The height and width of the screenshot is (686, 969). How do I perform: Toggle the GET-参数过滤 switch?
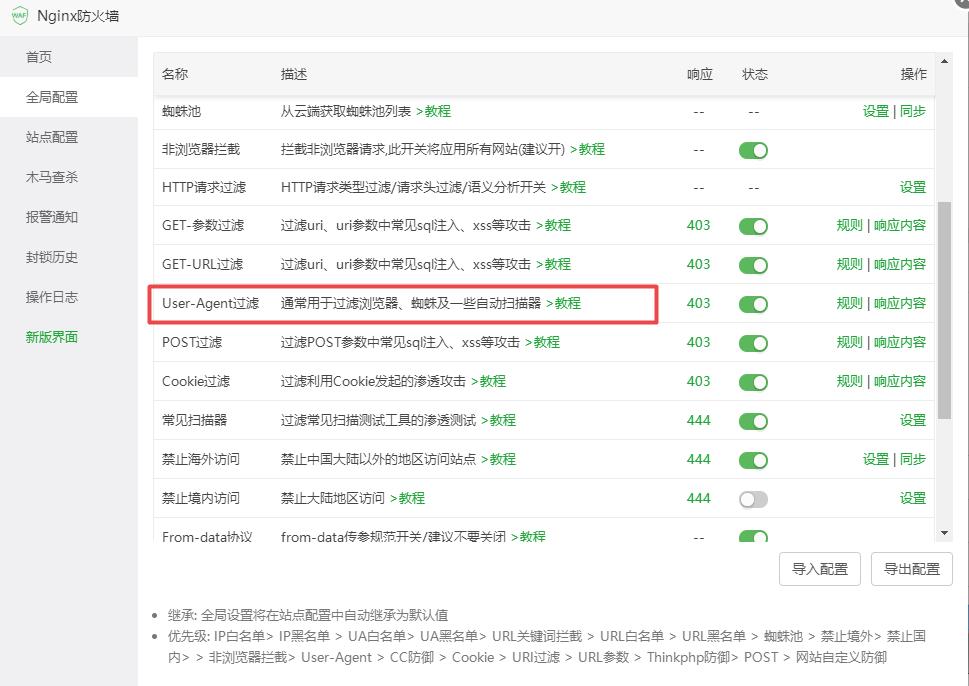coord(753,226)
